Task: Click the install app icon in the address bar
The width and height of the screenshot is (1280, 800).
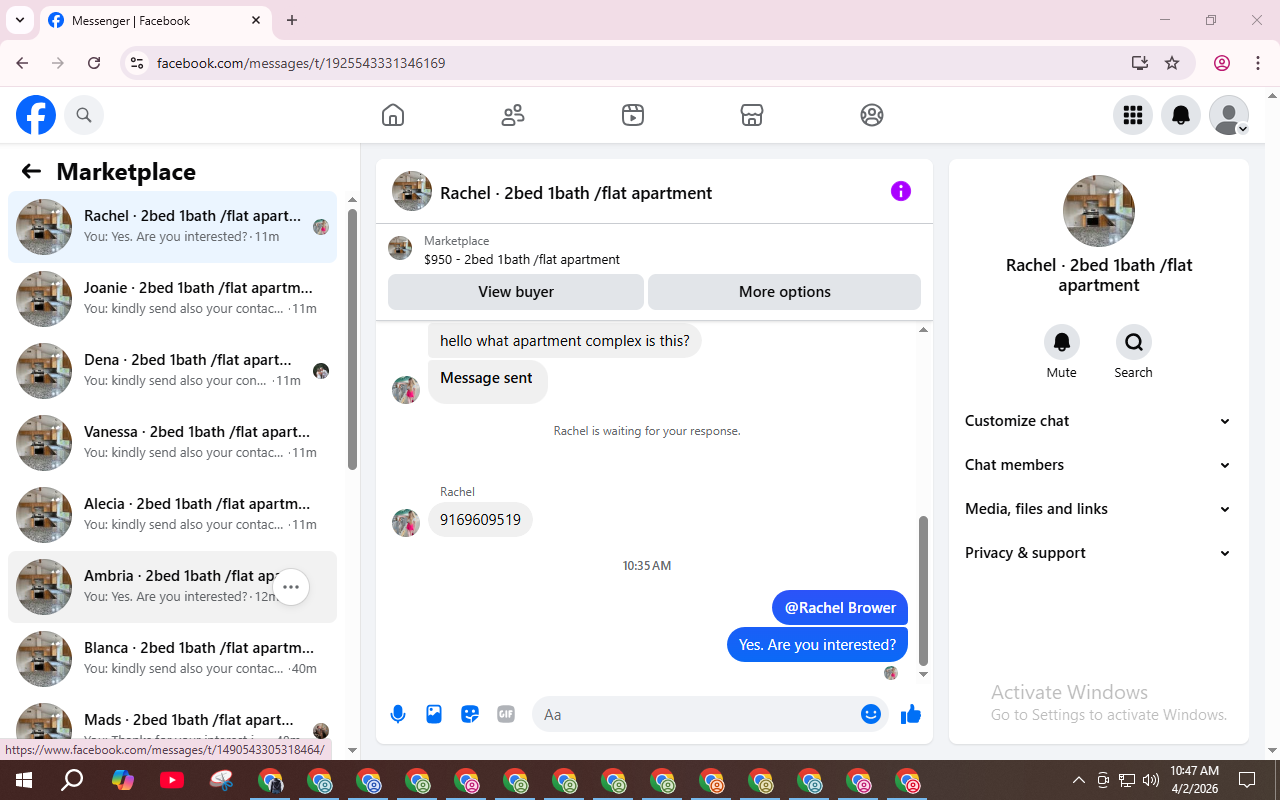Action: click(1140, 63)
